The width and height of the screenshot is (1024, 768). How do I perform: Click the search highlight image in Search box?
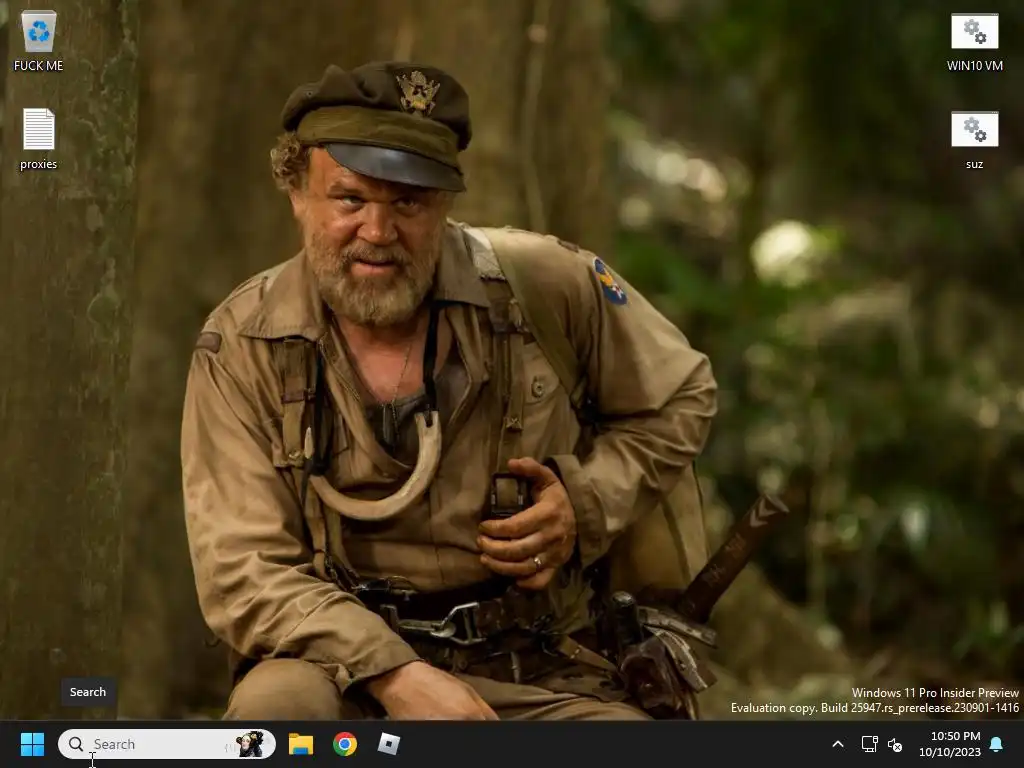coord(249,744)
